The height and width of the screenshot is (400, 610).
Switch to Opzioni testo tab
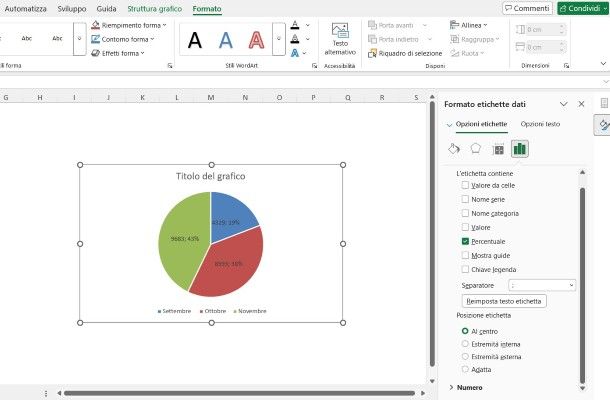[x=540, y=124]
